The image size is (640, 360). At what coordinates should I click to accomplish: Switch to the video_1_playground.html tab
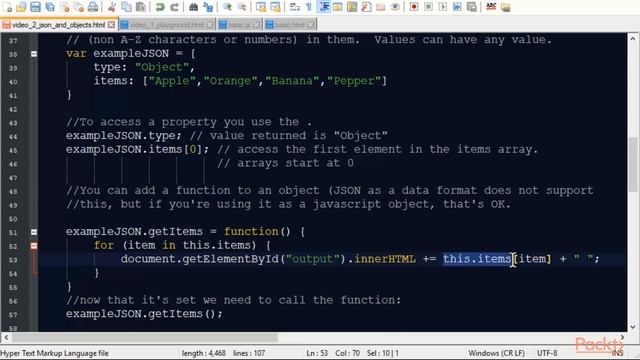pos(167,25)
